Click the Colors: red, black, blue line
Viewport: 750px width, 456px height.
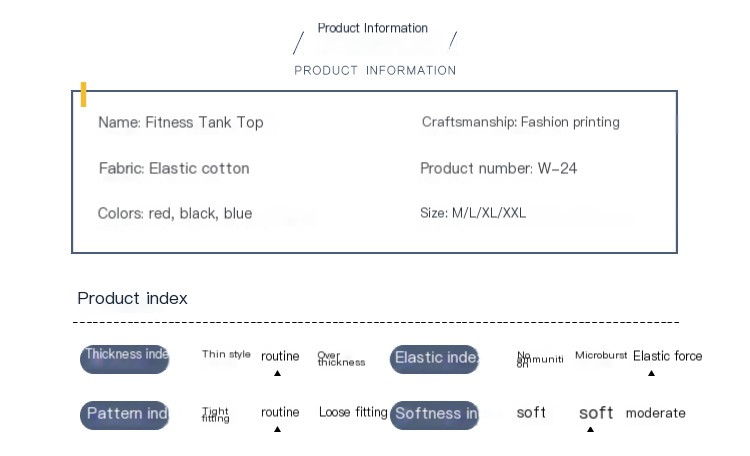(x=175, y=214)
